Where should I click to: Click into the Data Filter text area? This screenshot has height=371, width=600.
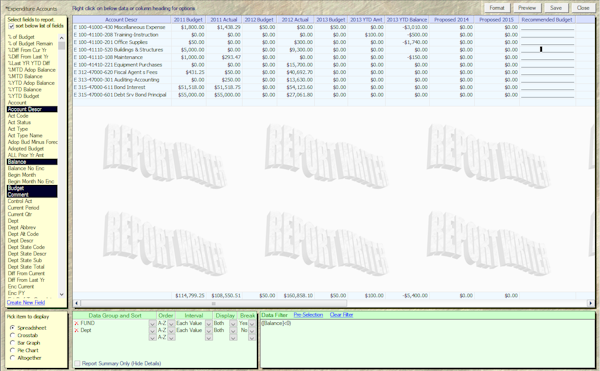(x=427, y=343)
